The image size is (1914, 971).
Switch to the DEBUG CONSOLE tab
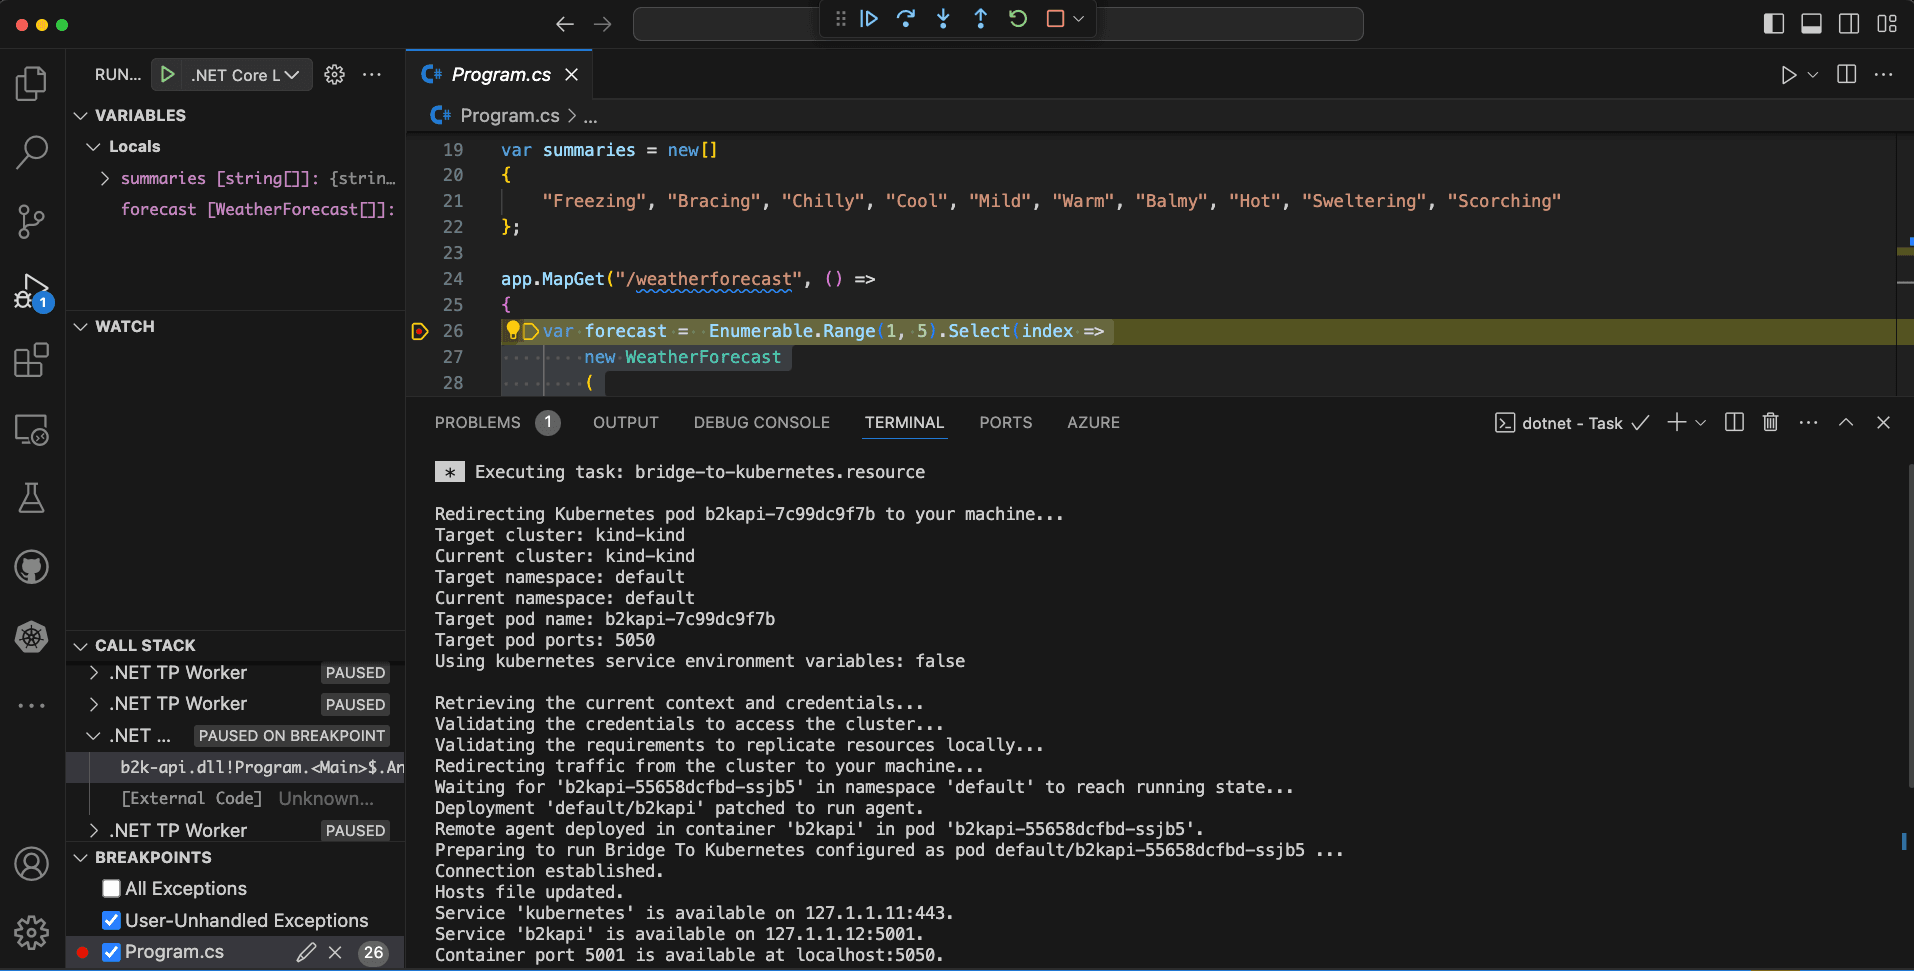click(x=762, y=422)
